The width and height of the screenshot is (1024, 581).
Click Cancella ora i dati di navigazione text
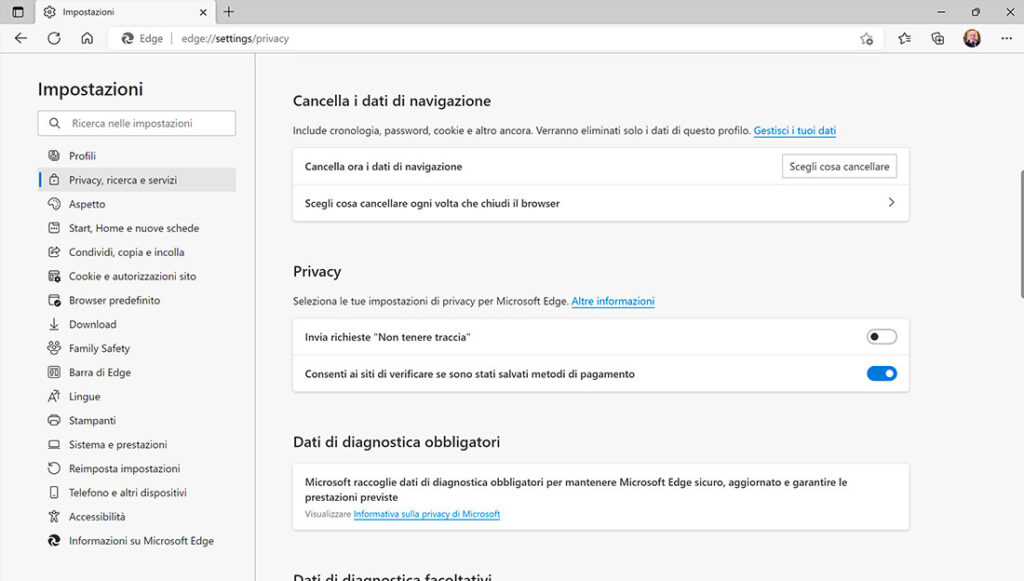(x=383, y=166)
